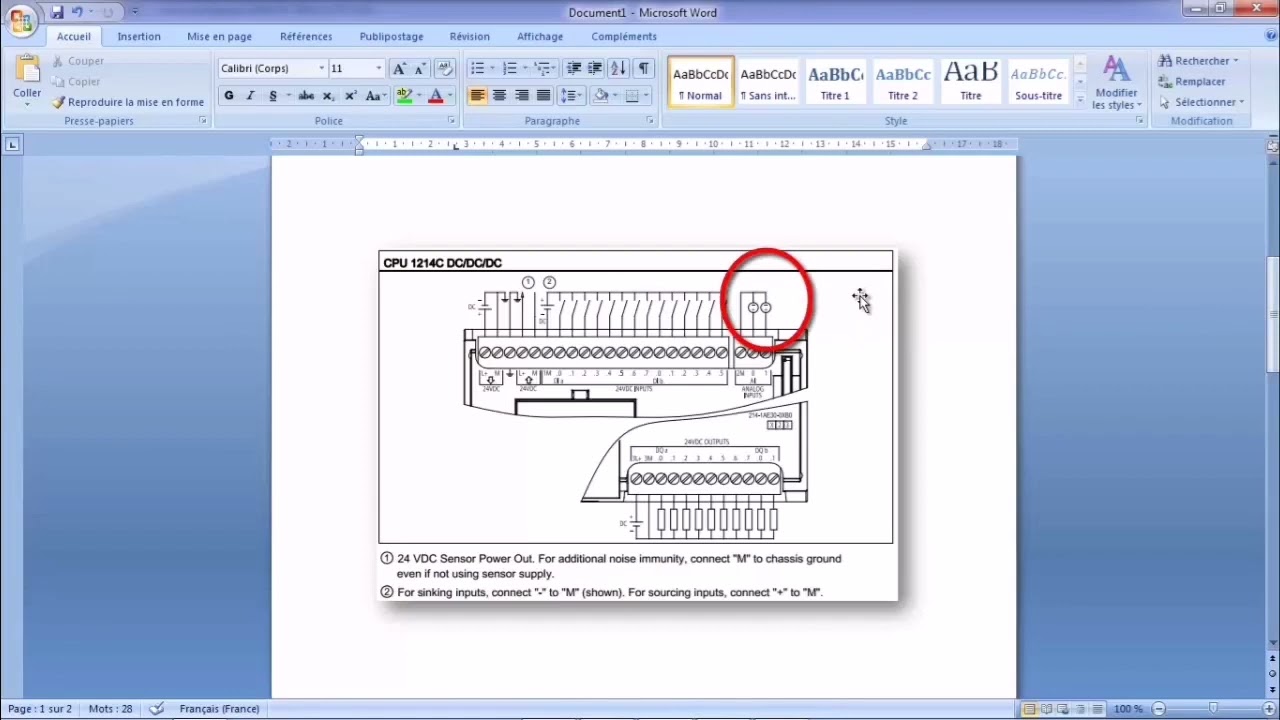Toggle italic (I) formatting
Screen dimensions: 1280x720
(250, 95)
